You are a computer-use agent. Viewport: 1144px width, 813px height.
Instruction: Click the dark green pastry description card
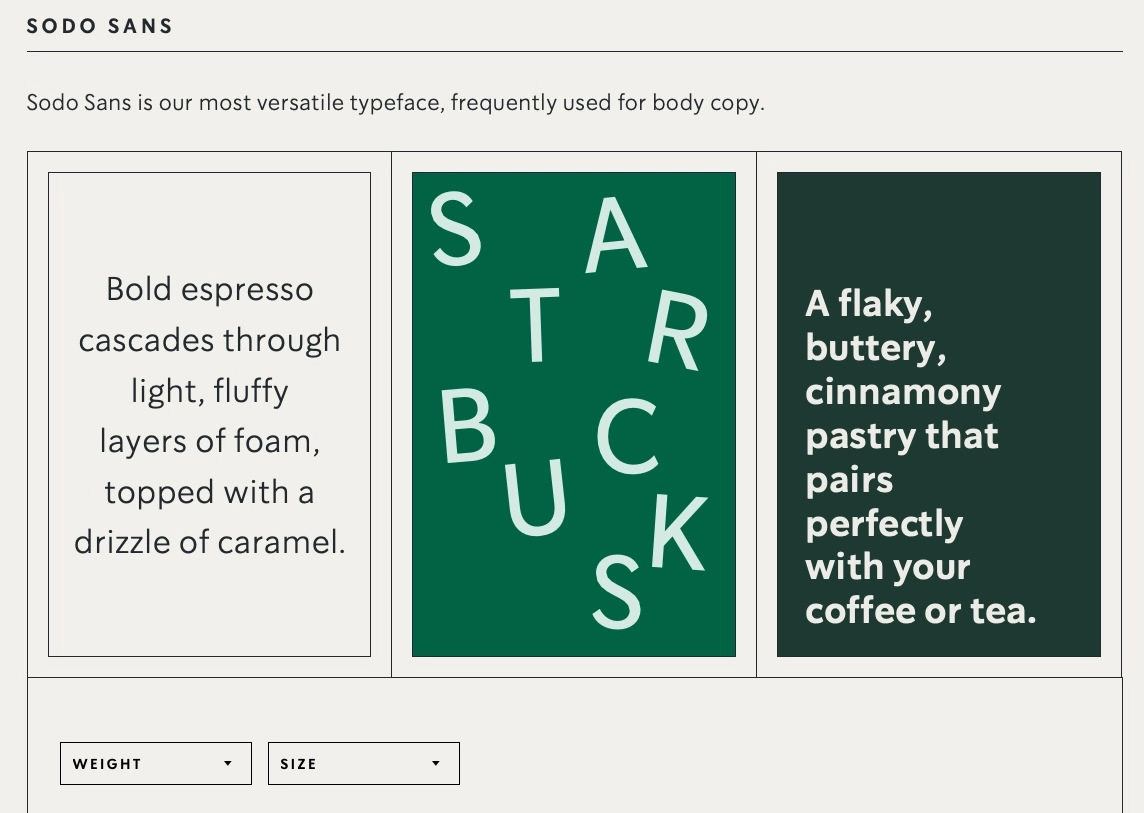point(939,414)
